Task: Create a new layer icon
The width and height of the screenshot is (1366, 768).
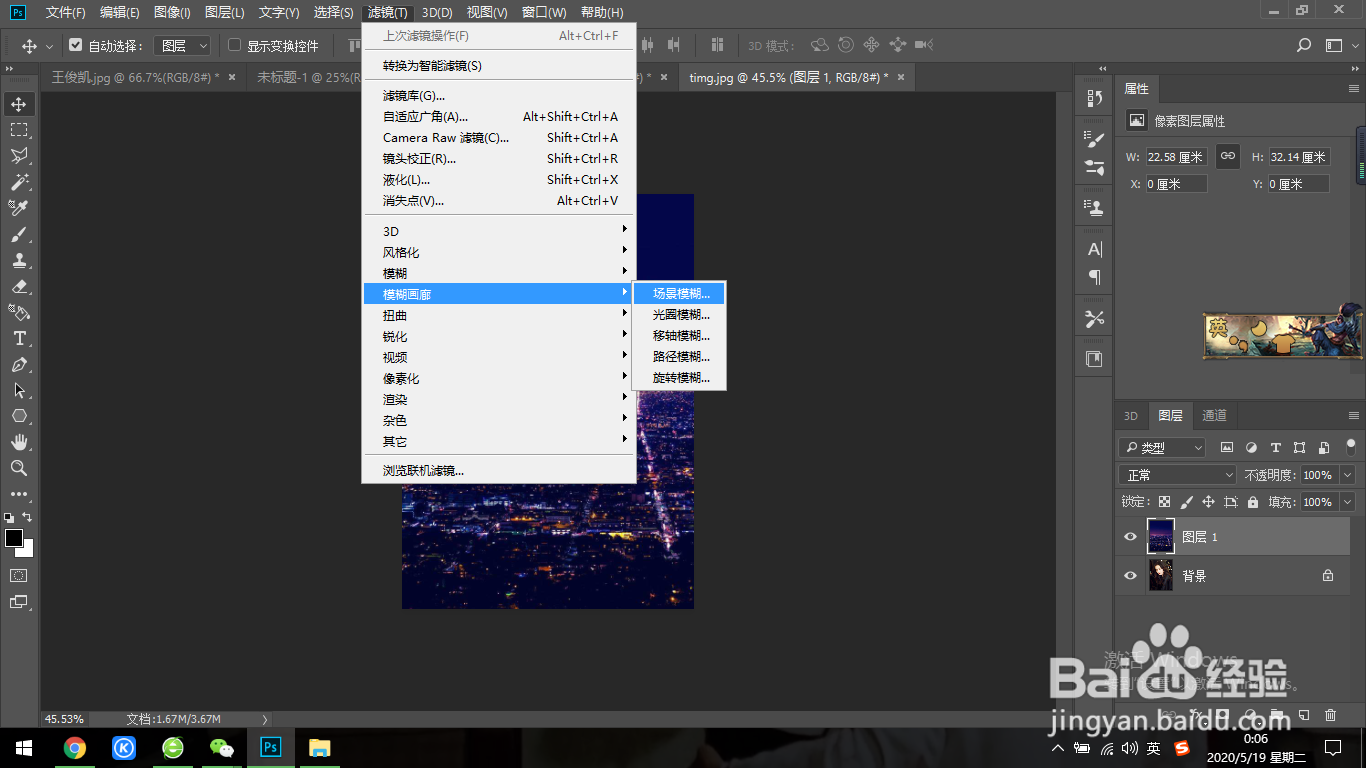Action: tap(1303, 715)
